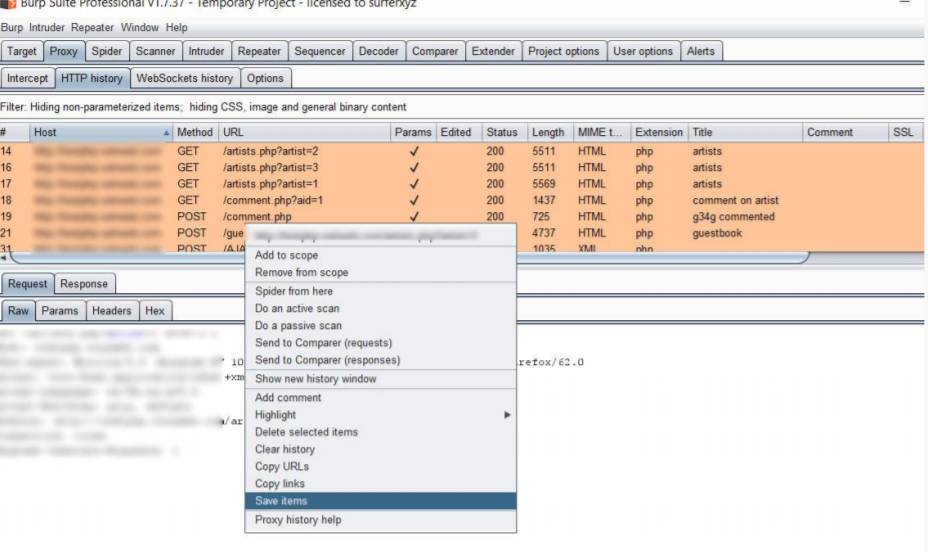Sort by the Method column header
The width and height of the screenshot is (928, 552).
tap(195, 133)
